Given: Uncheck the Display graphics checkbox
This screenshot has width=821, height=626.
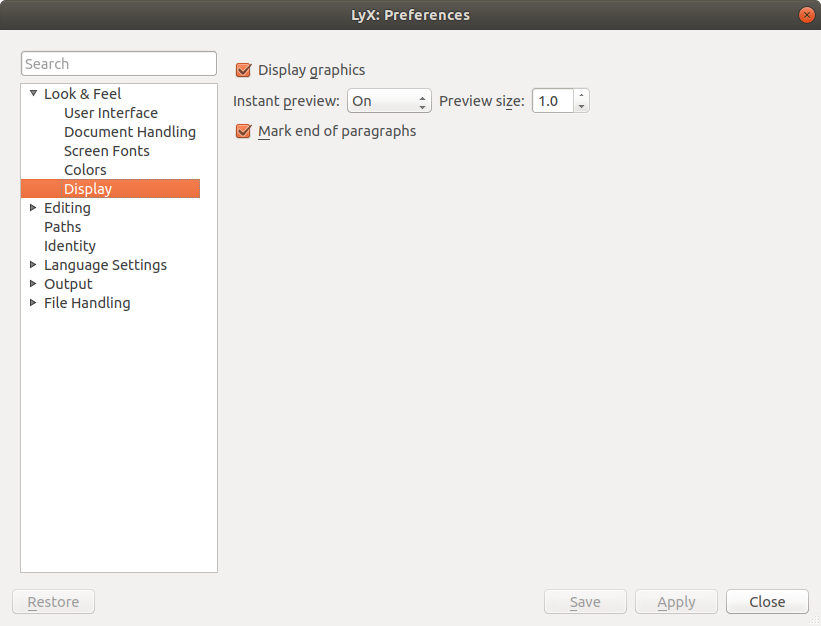Looking at the screenshot, I should 243,70.
